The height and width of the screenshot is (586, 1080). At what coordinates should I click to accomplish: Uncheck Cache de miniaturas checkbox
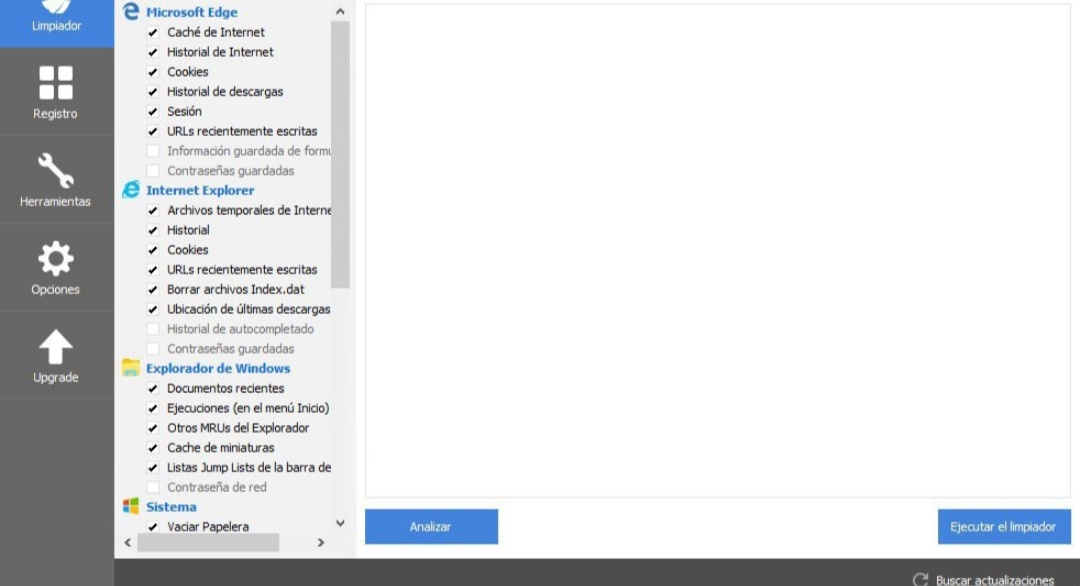coord(153,448)
